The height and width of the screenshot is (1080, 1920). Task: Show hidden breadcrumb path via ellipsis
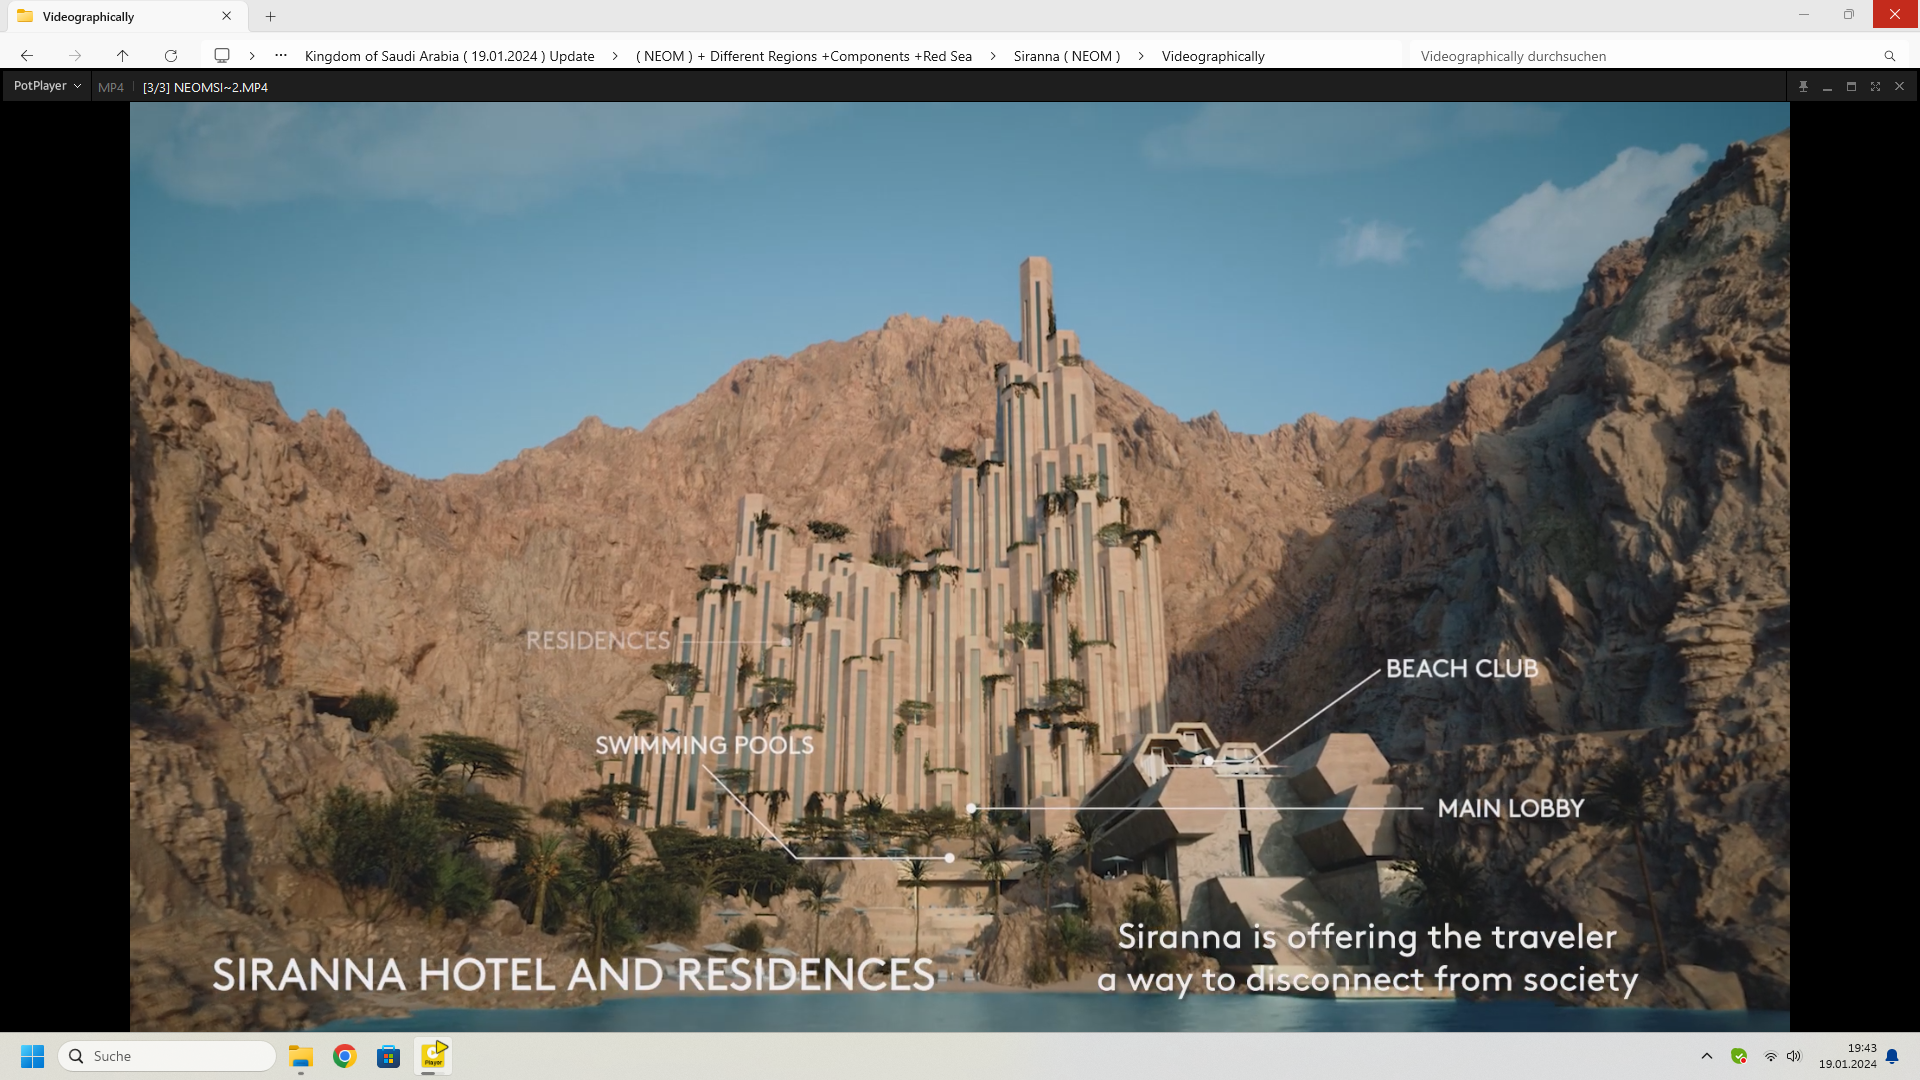coord(281,56)
